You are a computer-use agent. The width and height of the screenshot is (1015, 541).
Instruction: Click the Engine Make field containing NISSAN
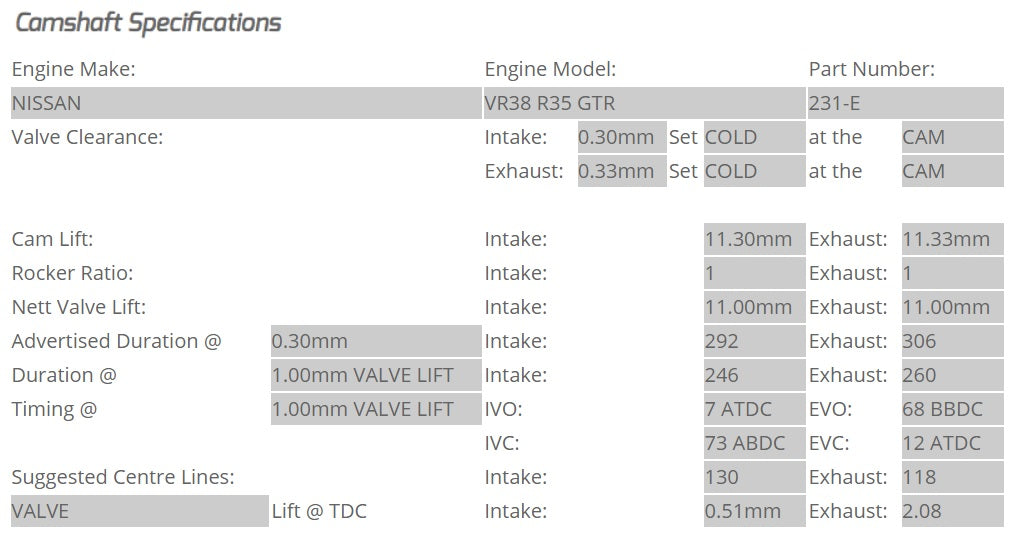tap(245, 103)
